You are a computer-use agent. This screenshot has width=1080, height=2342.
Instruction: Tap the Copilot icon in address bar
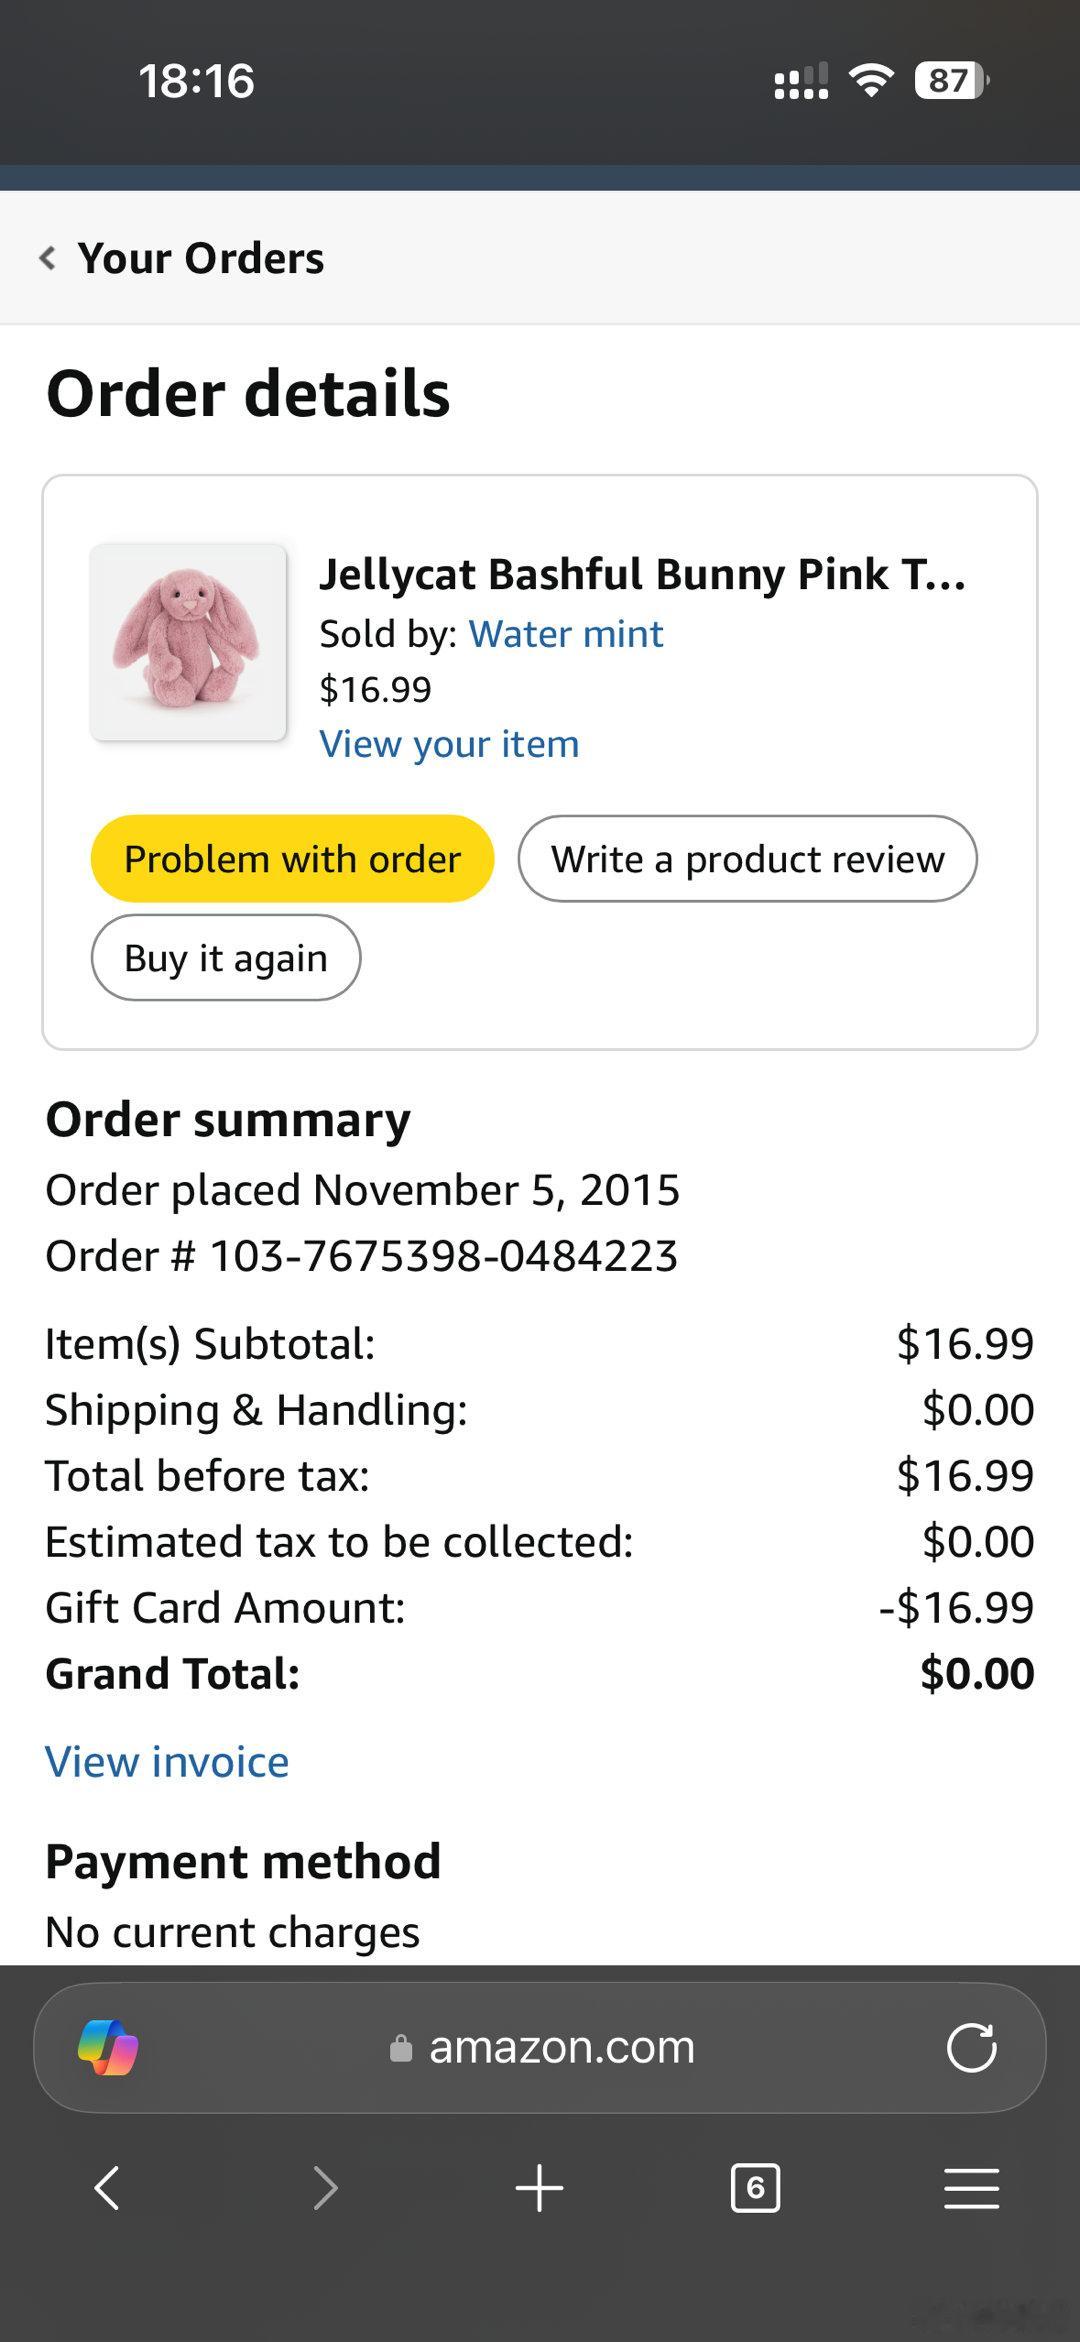pyautogui.click(x=108, y=2047)
